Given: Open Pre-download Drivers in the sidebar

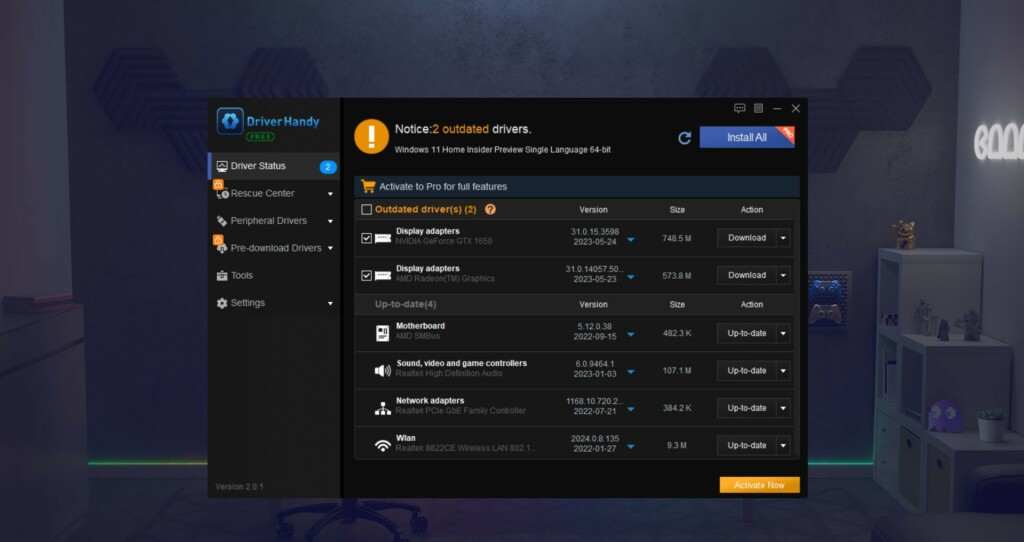Looking at the screenshot, I should 274,248.
